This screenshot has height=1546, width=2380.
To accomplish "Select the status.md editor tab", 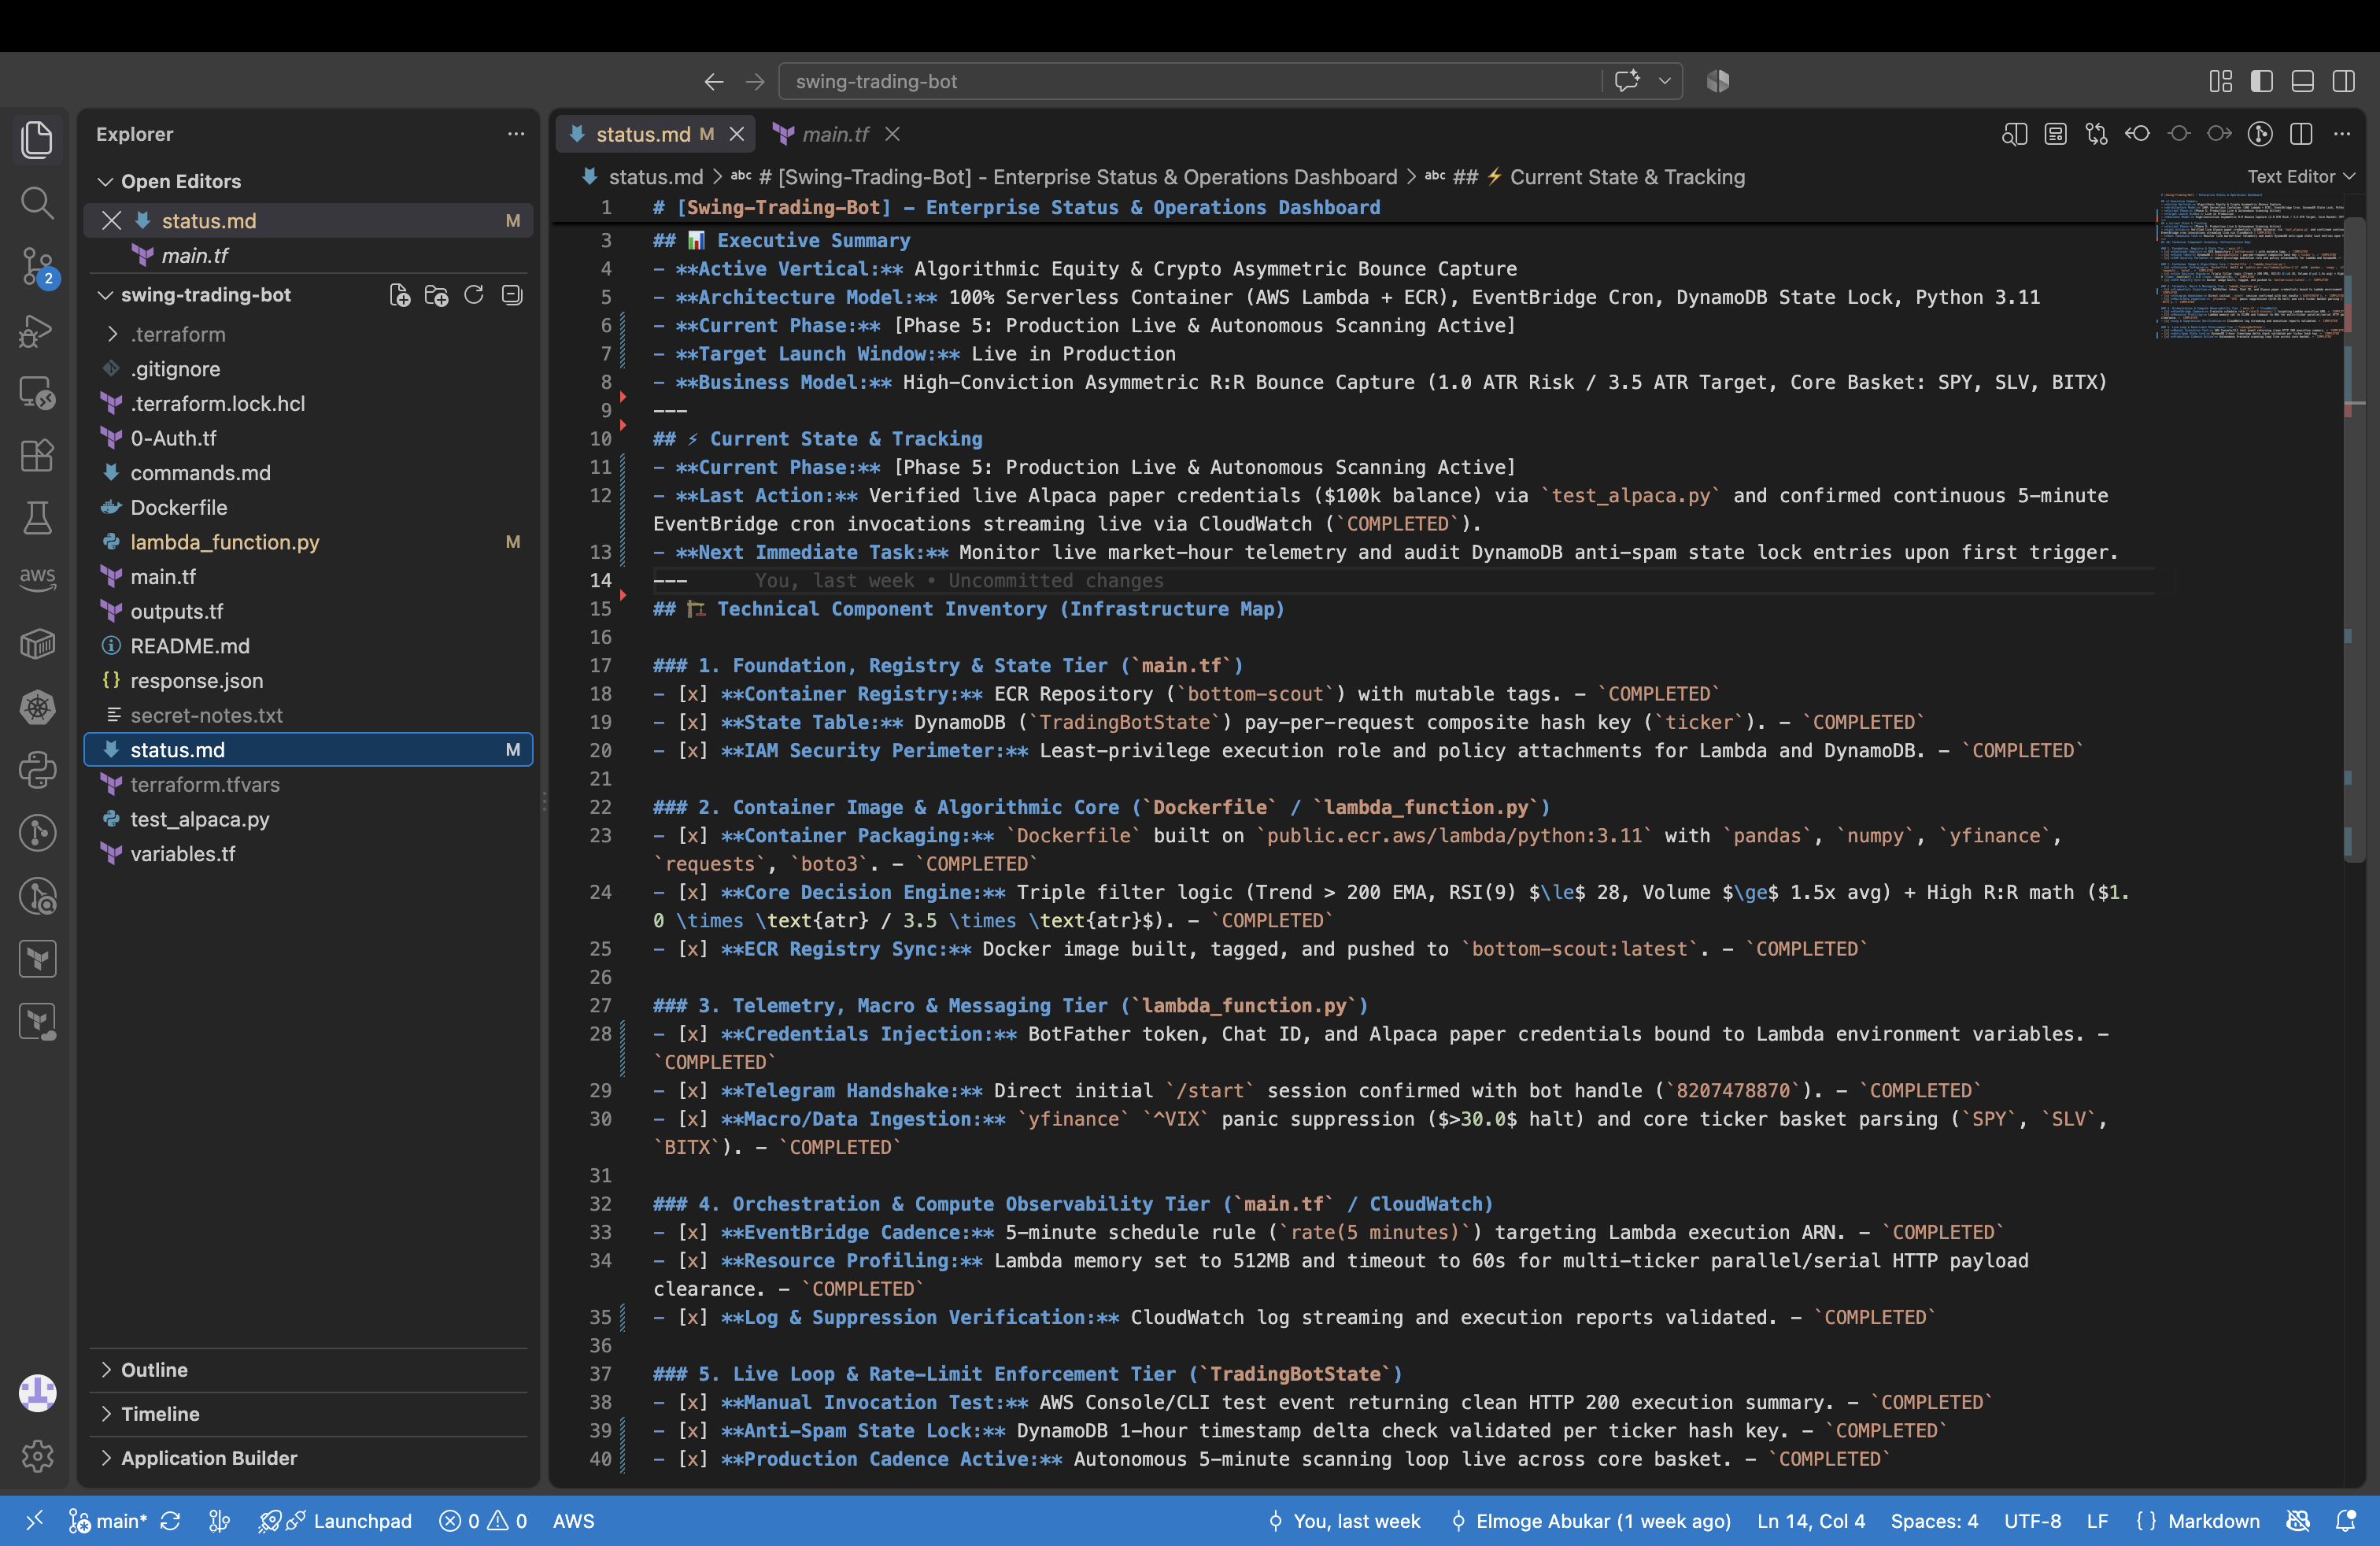I will click(643, 134).
